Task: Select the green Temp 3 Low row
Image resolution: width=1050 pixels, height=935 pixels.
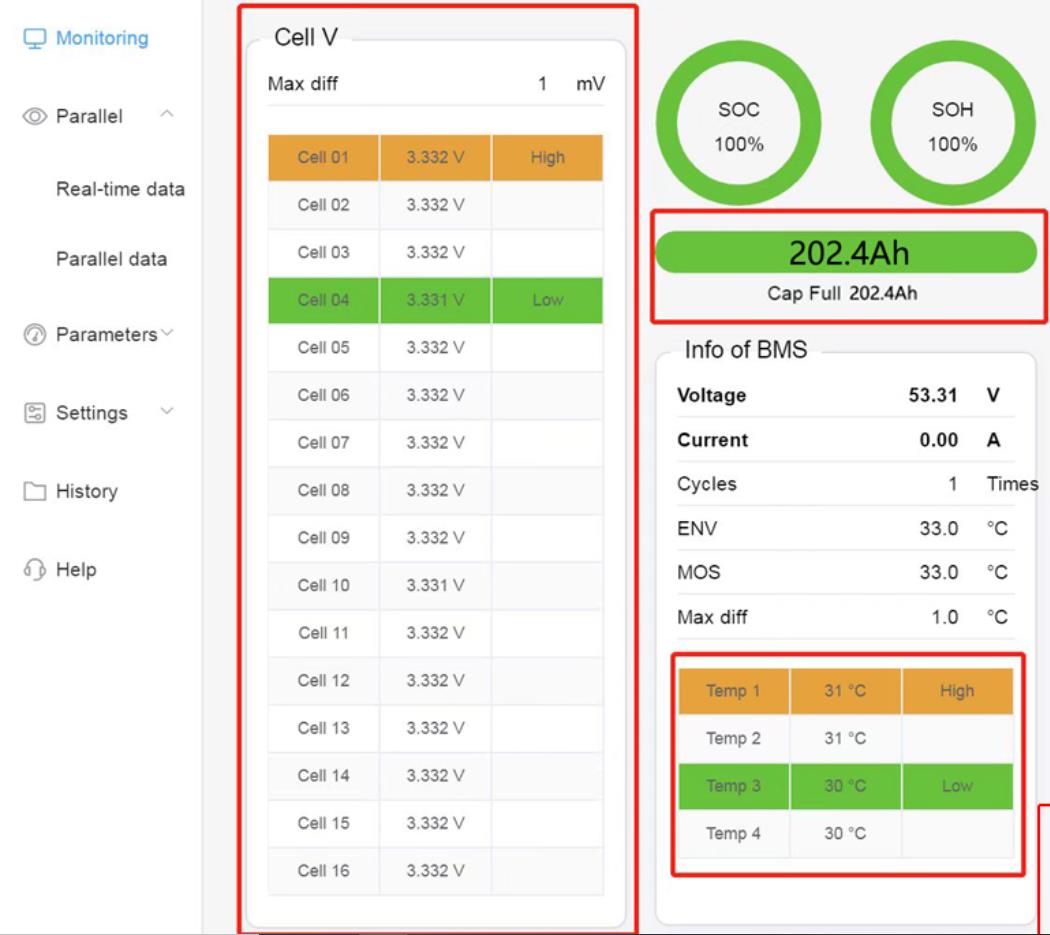Action: coord(845,786)
